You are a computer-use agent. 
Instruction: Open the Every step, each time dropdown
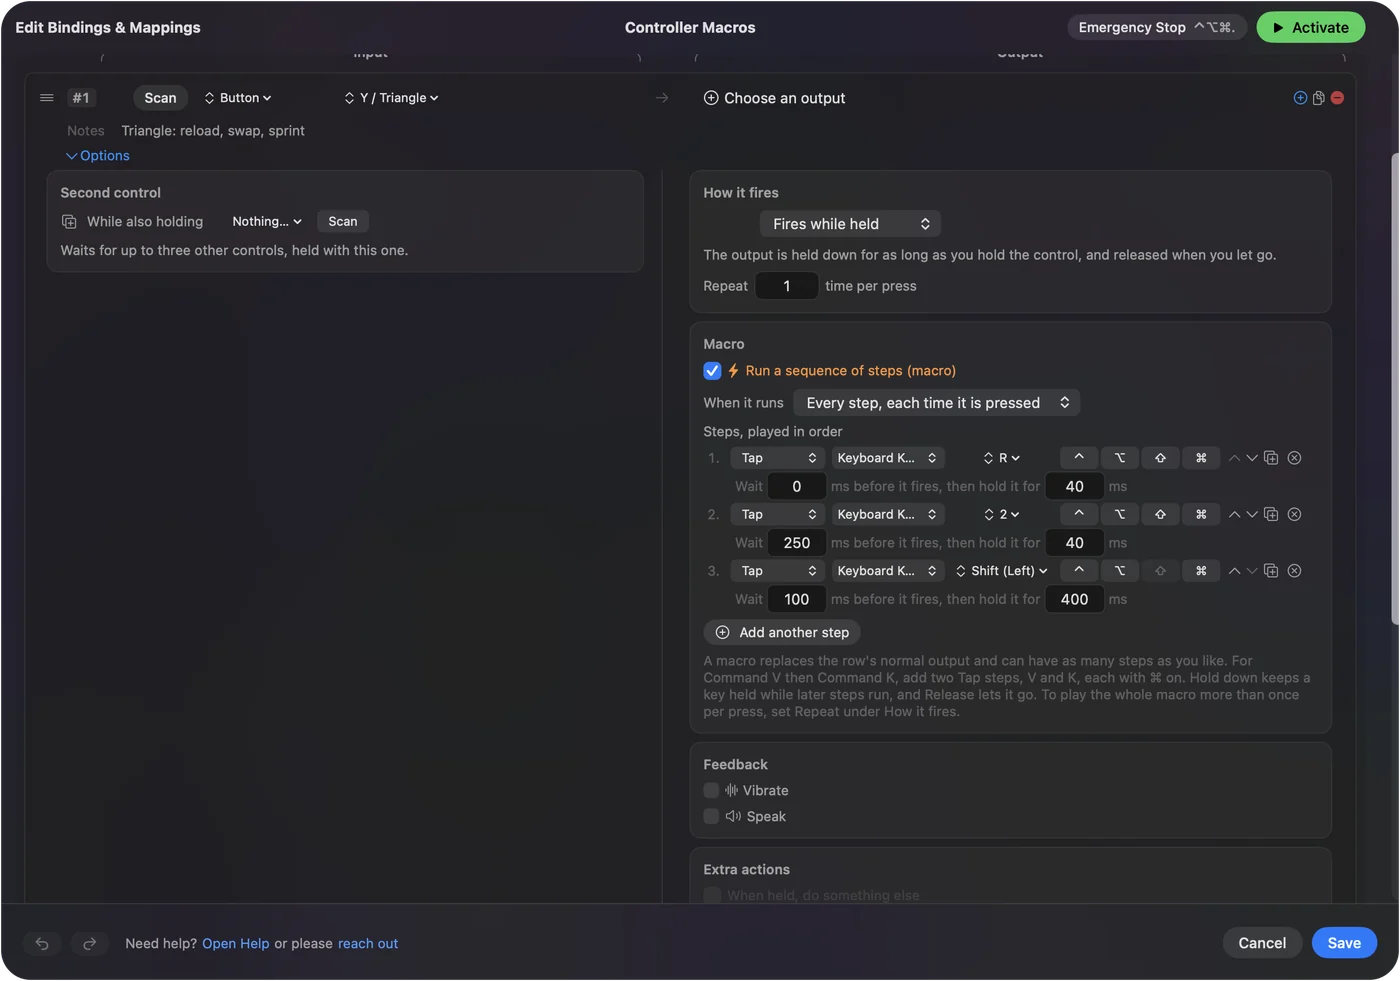click(x=937, y=403)
